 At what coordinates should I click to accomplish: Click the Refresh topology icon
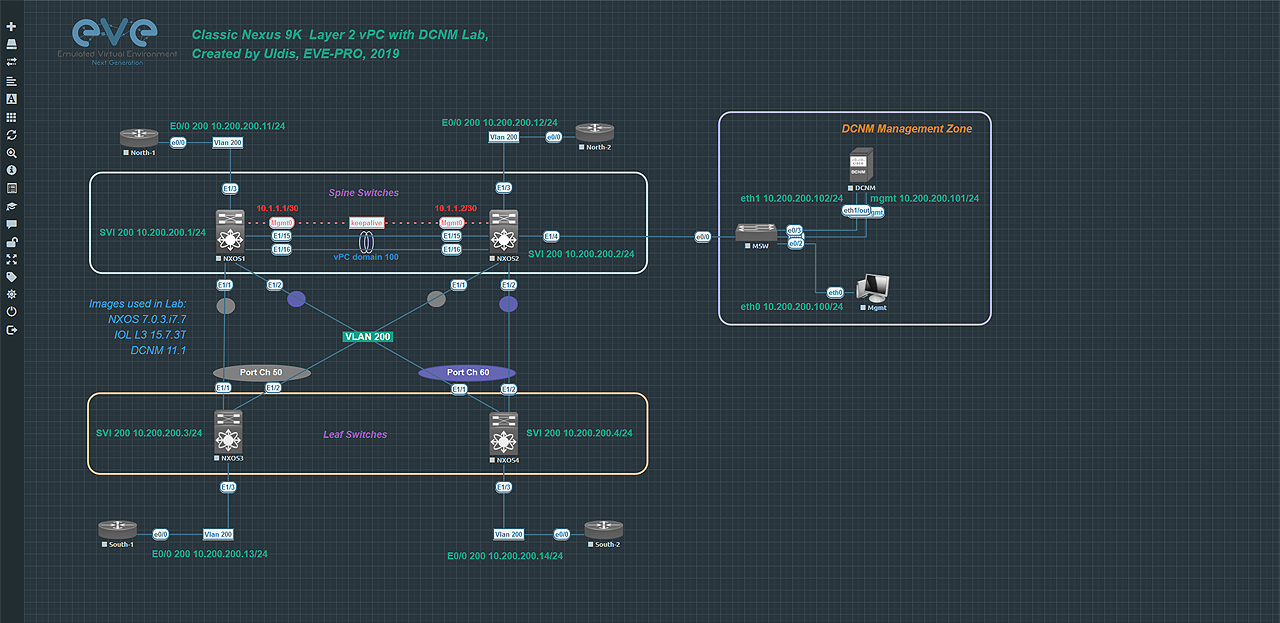[11, 134]
